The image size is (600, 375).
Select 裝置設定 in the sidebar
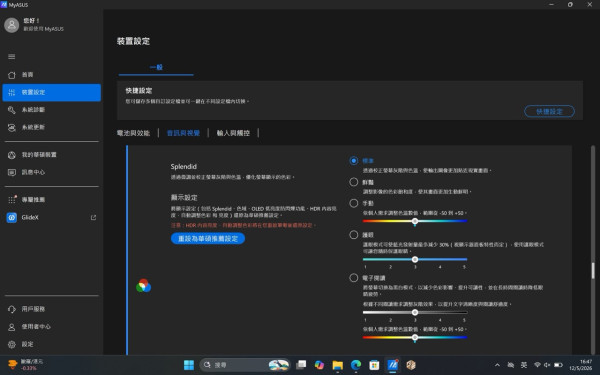click(x=52, y=92)
